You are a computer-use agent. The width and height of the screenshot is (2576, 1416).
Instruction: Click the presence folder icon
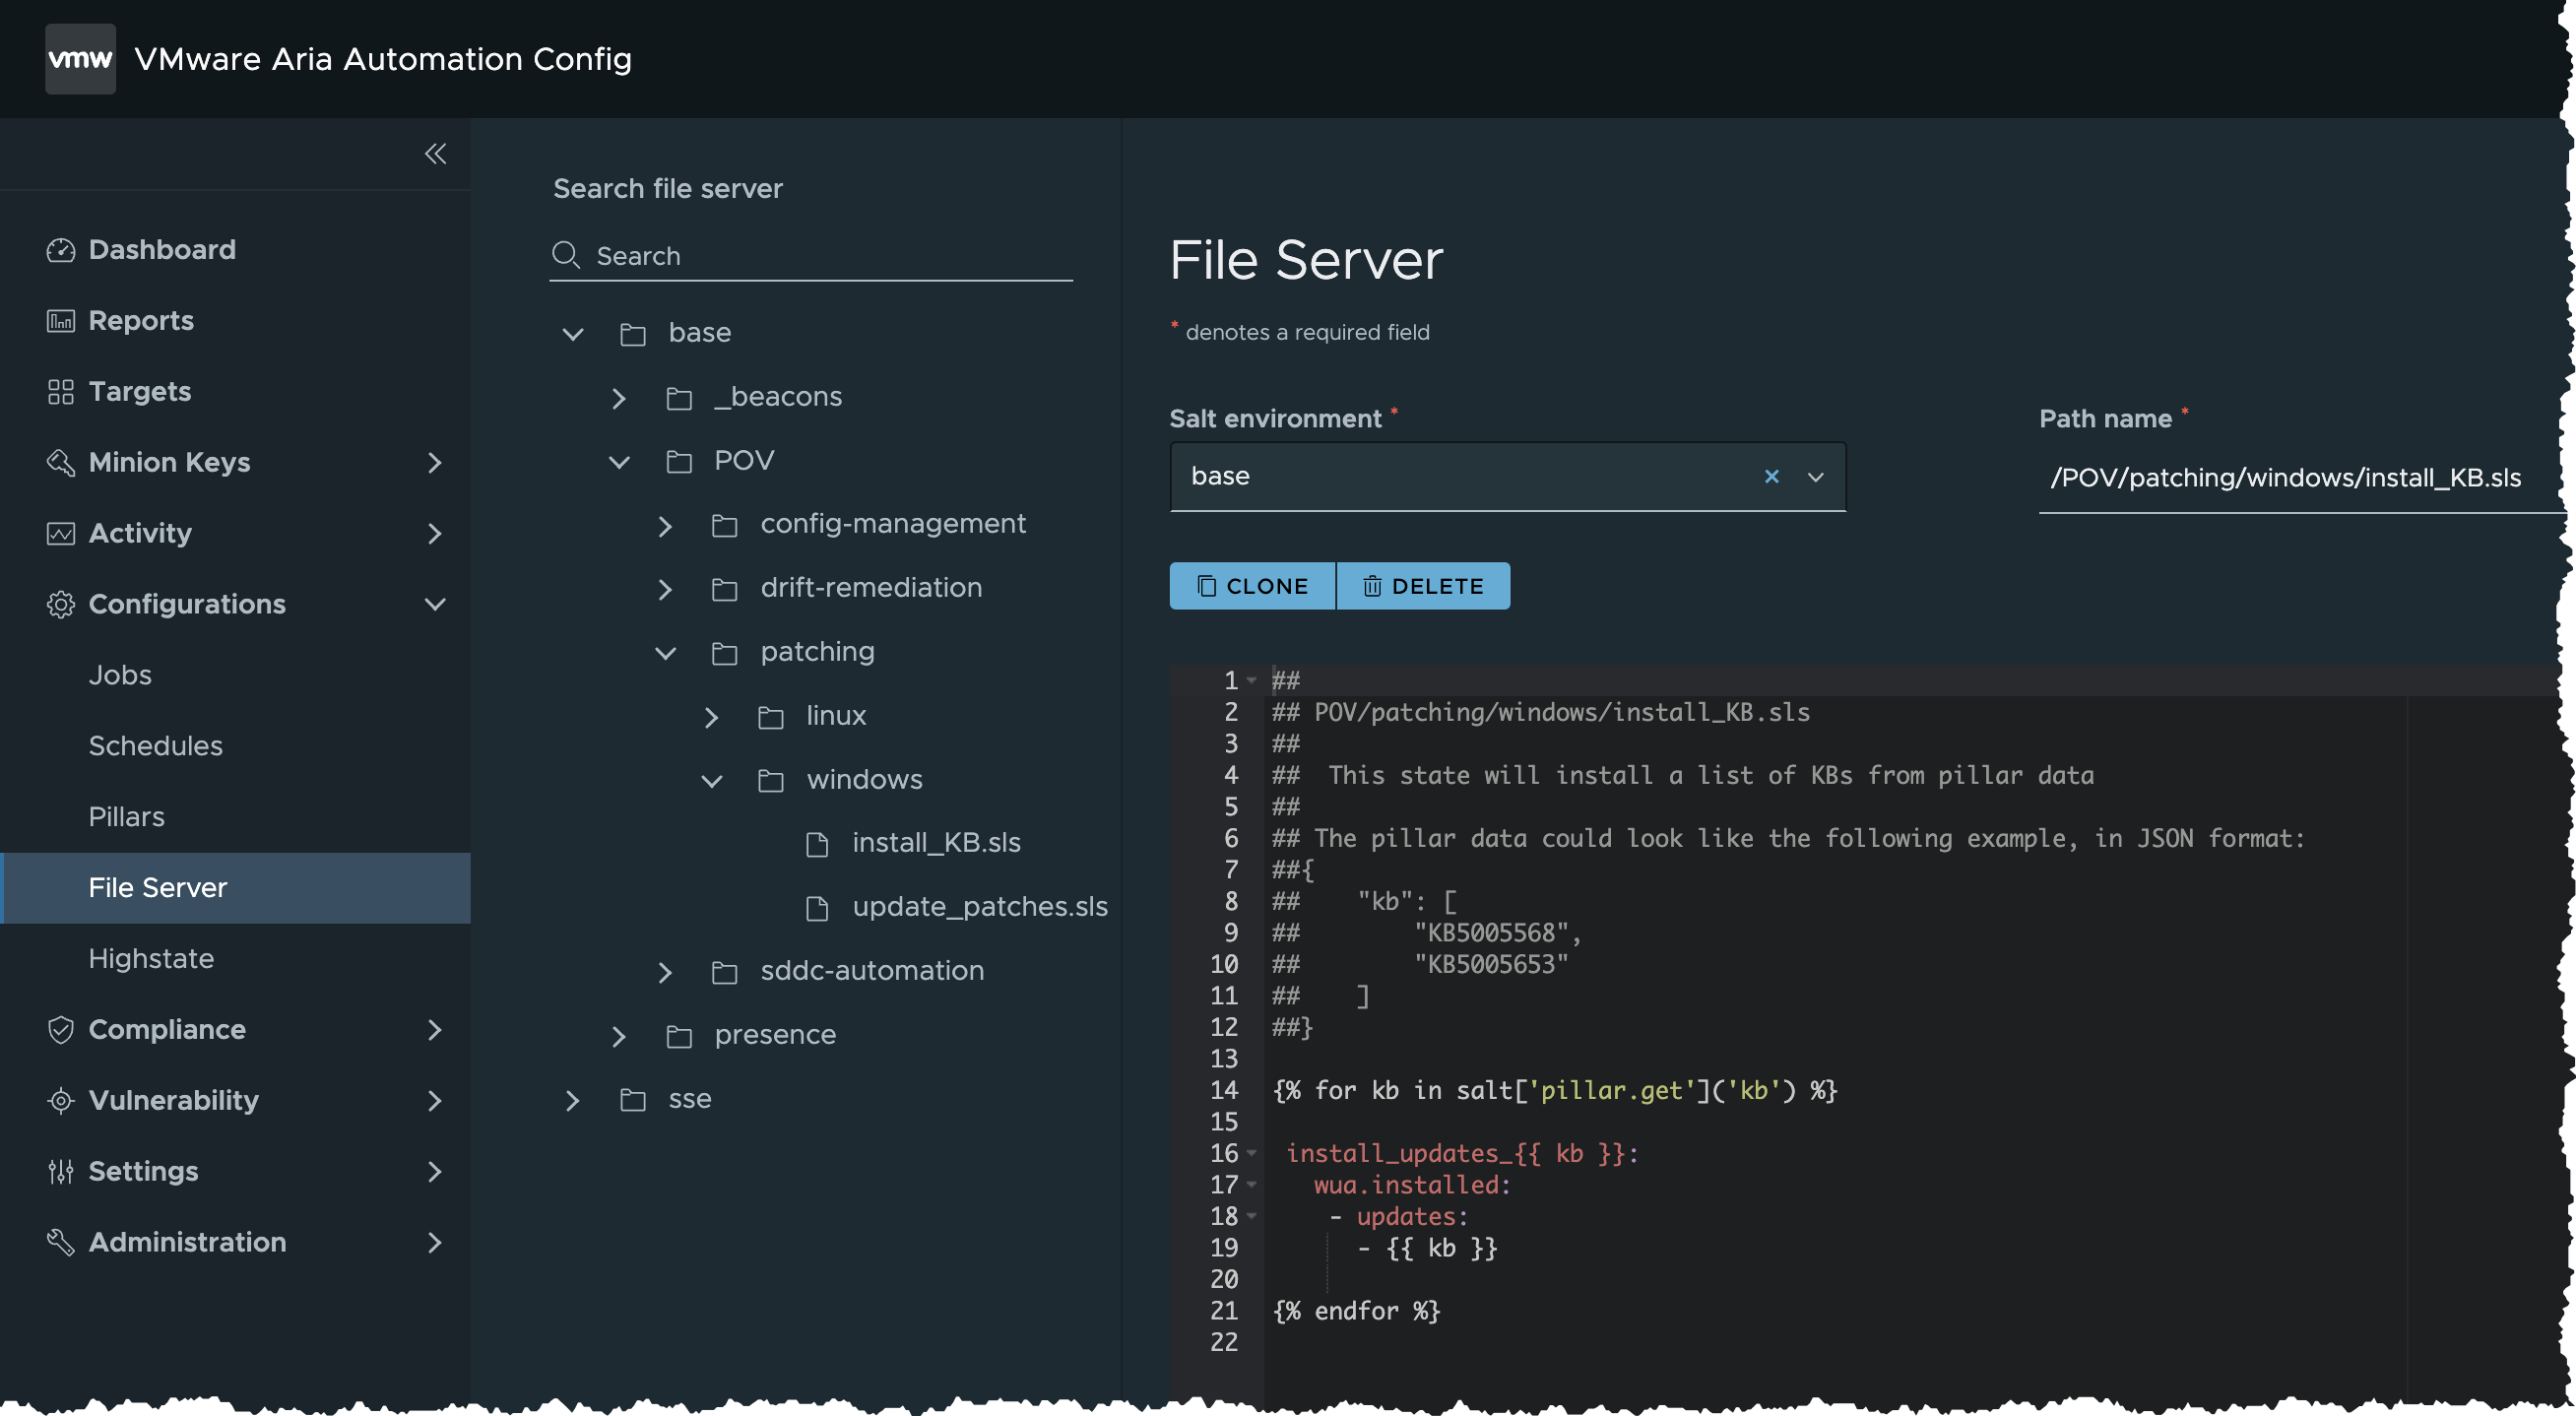(679, 1036)
